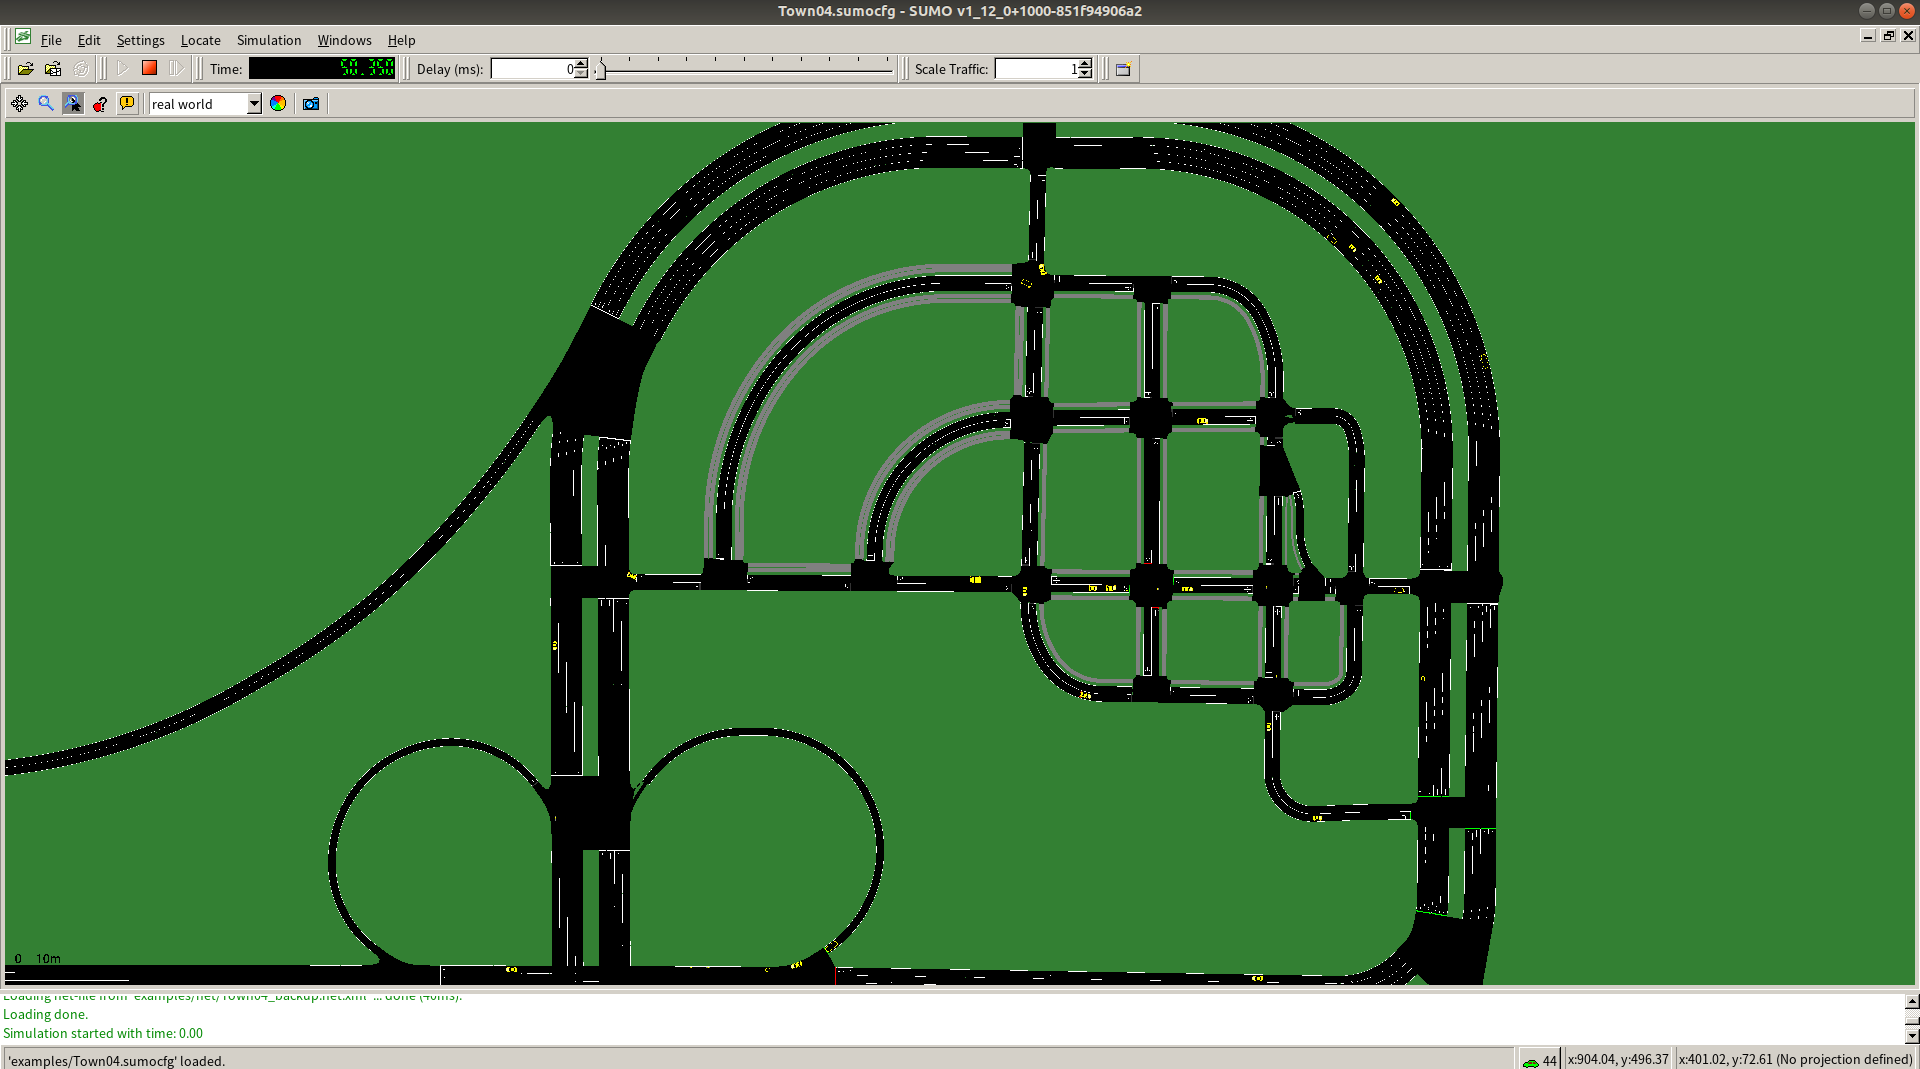Click the new view window icon
The width and height of the screenshot is (1920, 1069).
pos(1124,69)
